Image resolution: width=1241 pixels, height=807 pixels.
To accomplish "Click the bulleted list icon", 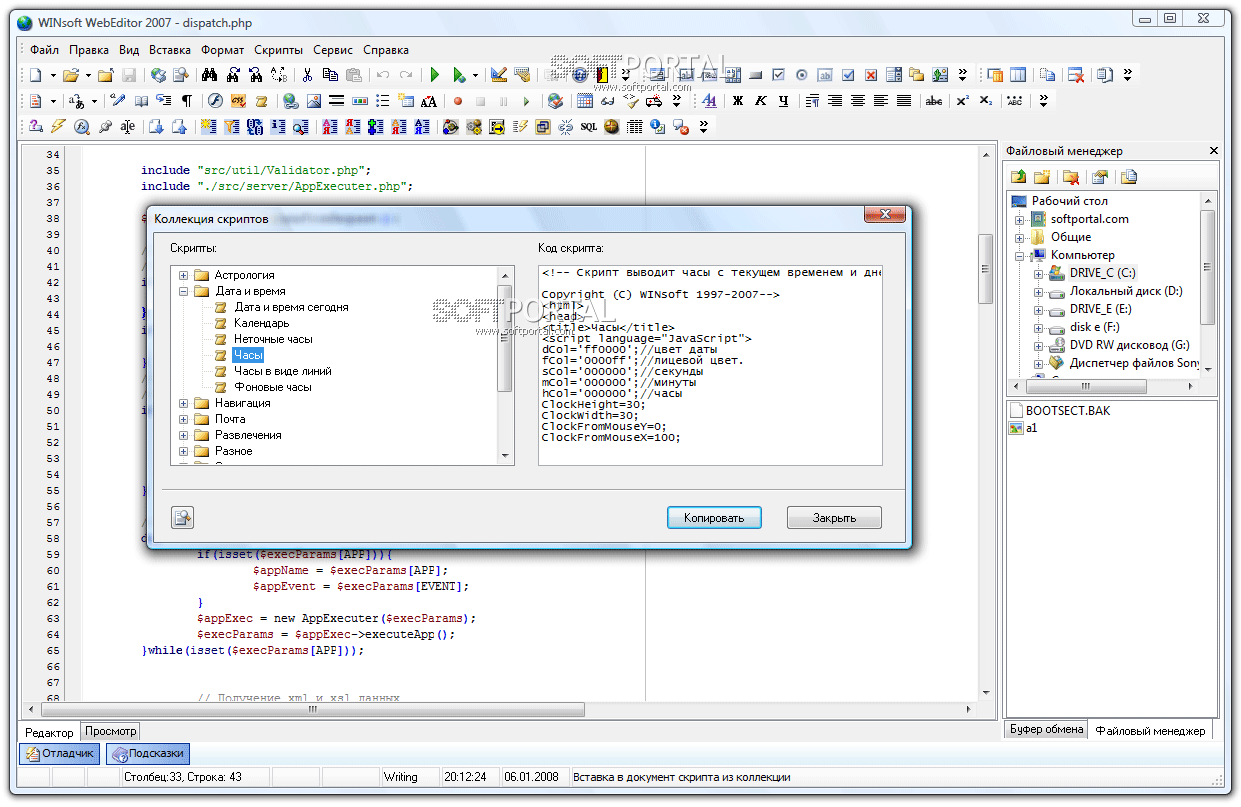I will pos(382,101).
